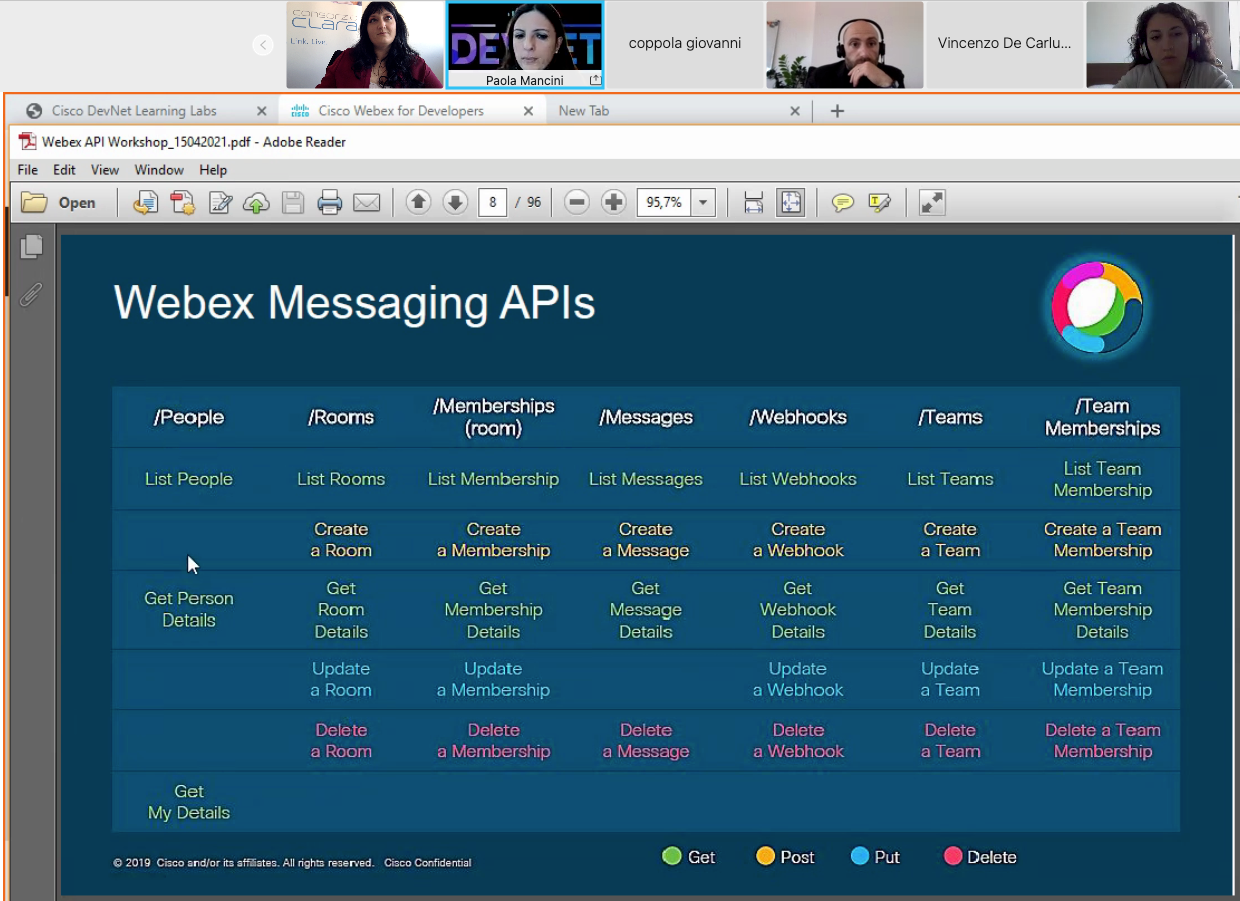This screenshot has width=1240, height=901.
Task: Open the zoom percentage dropdown arrow
Action: (703, 203)
